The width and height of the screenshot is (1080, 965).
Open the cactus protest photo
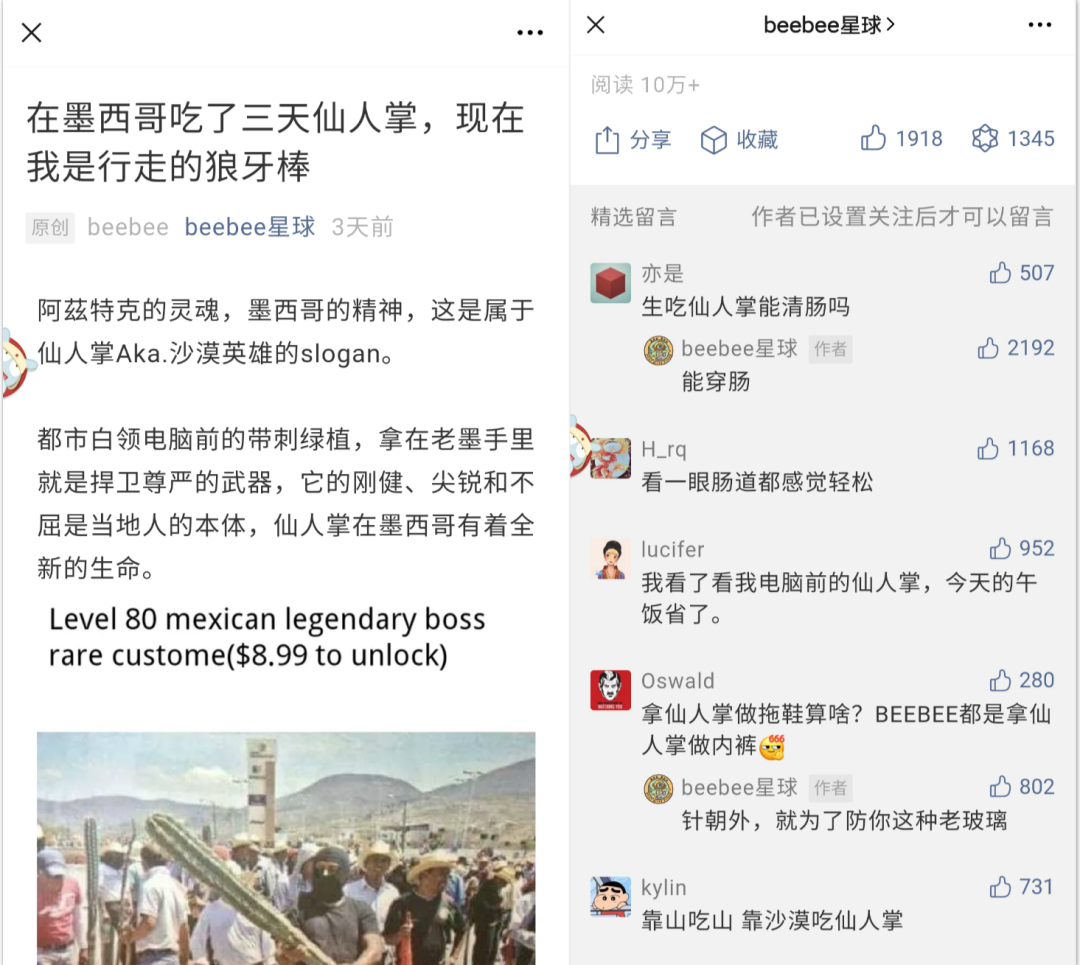pyautogui.click(x=286, y=848)
